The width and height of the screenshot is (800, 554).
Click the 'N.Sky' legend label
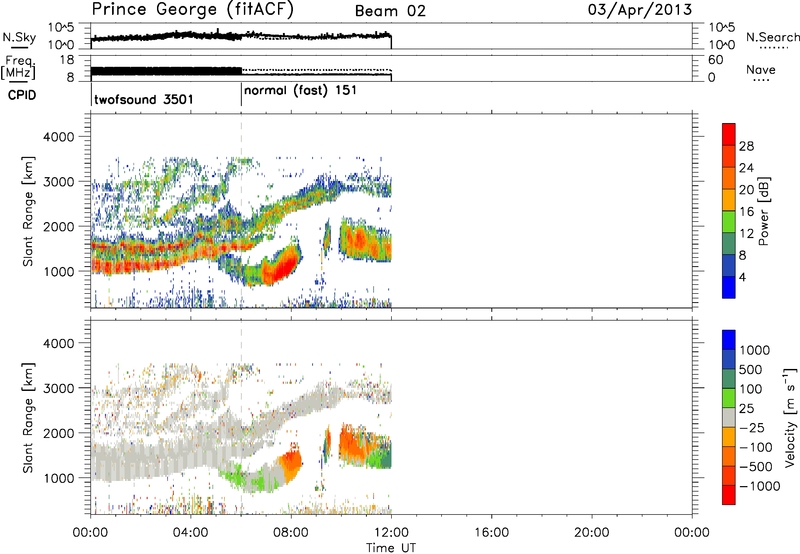tap(19, 37)
